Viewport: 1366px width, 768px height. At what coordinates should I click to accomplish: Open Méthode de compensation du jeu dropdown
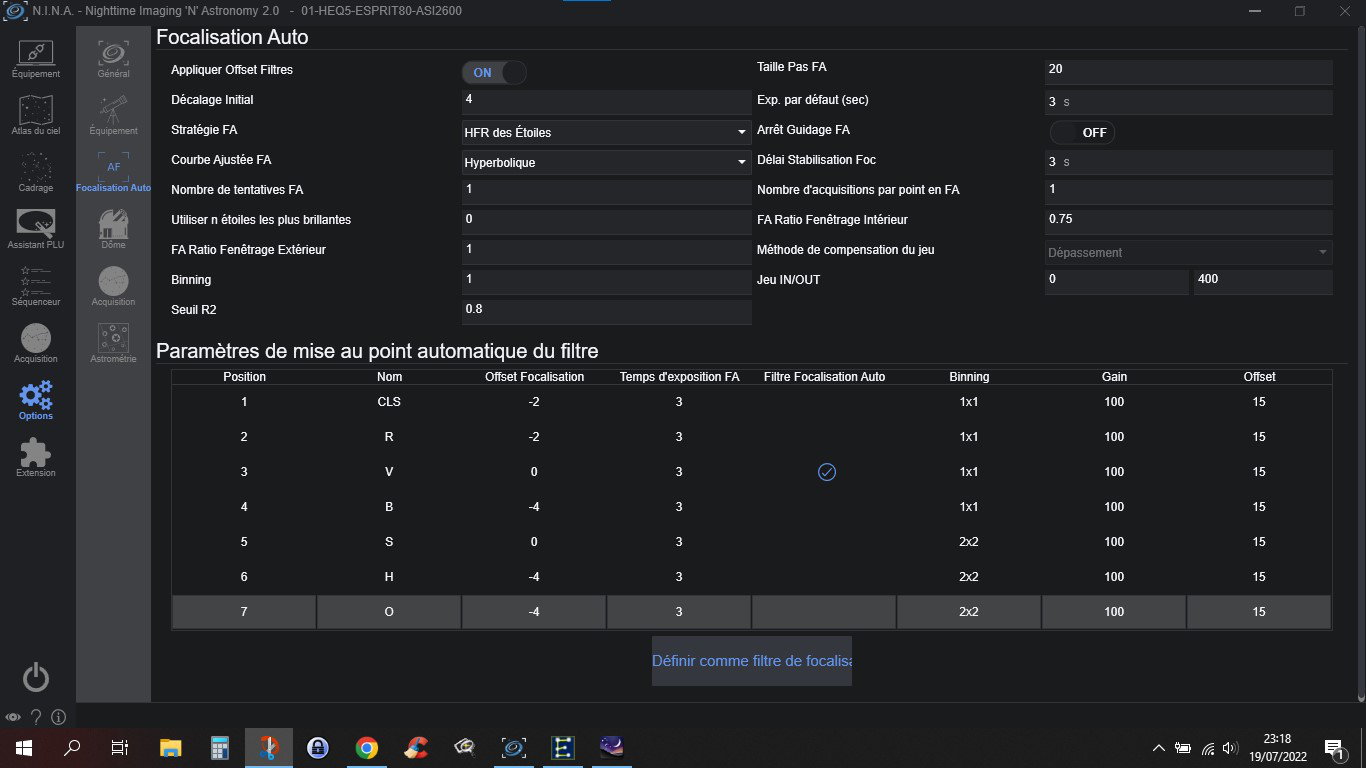[x=1189, y=253]
